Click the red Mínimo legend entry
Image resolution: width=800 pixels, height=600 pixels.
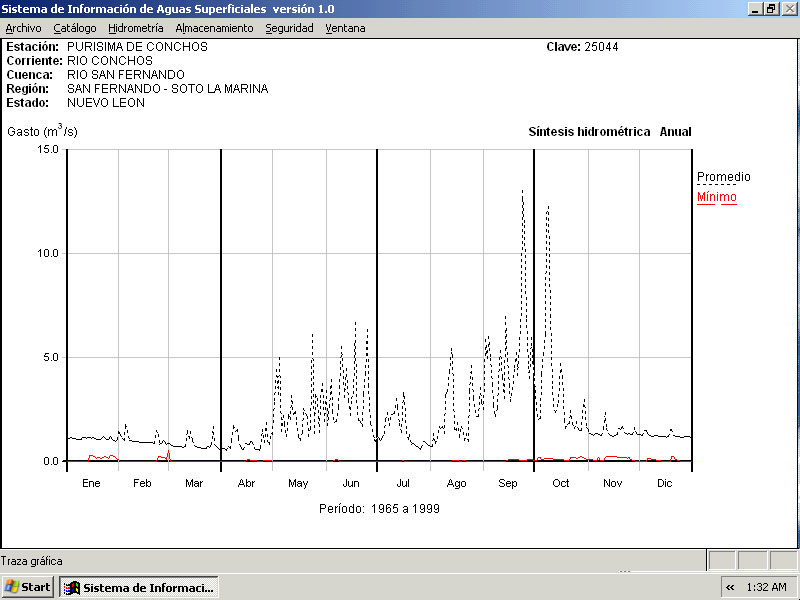716,197
